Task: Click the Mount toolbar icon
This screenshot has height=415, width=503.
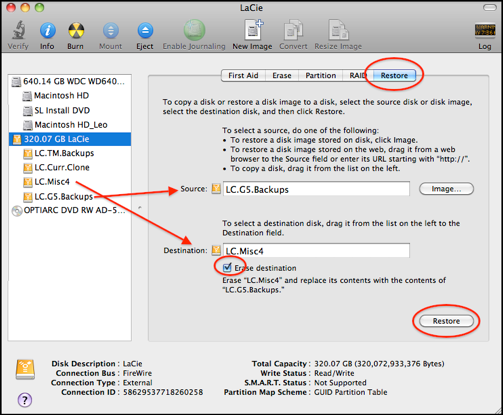Action: pyautogui.click(x=111, y=31)
